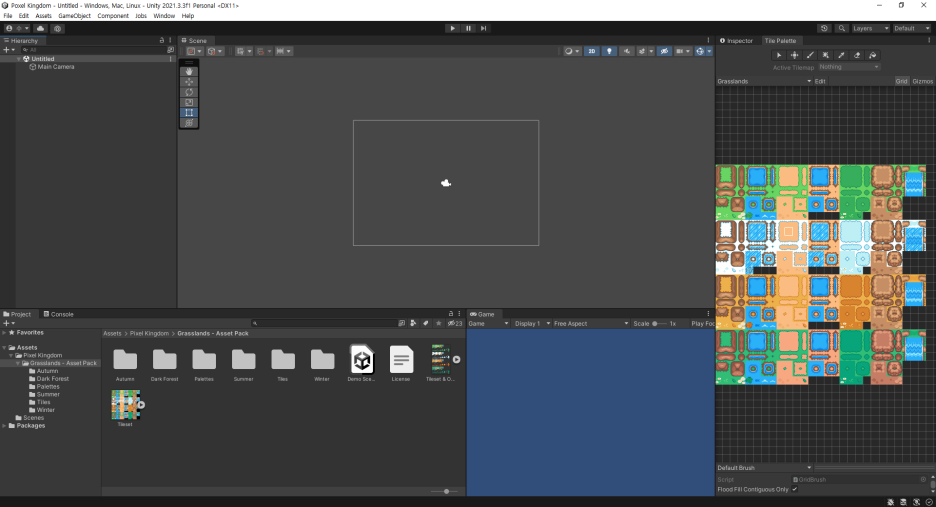
Task: Open the Default Brush dropdown
Action: tap(764, 468)
